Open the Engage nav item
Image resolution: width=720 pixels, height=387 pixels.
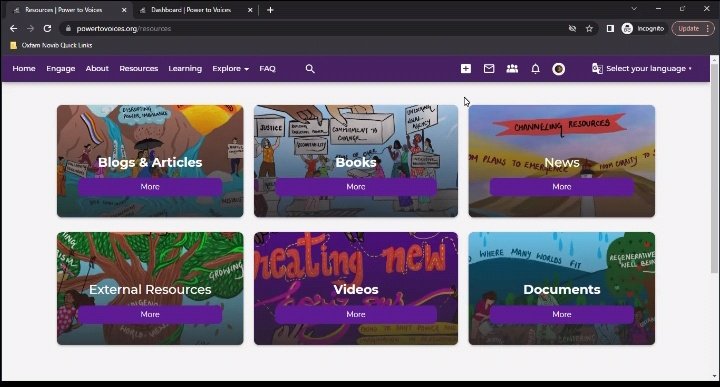click(61, 68)
